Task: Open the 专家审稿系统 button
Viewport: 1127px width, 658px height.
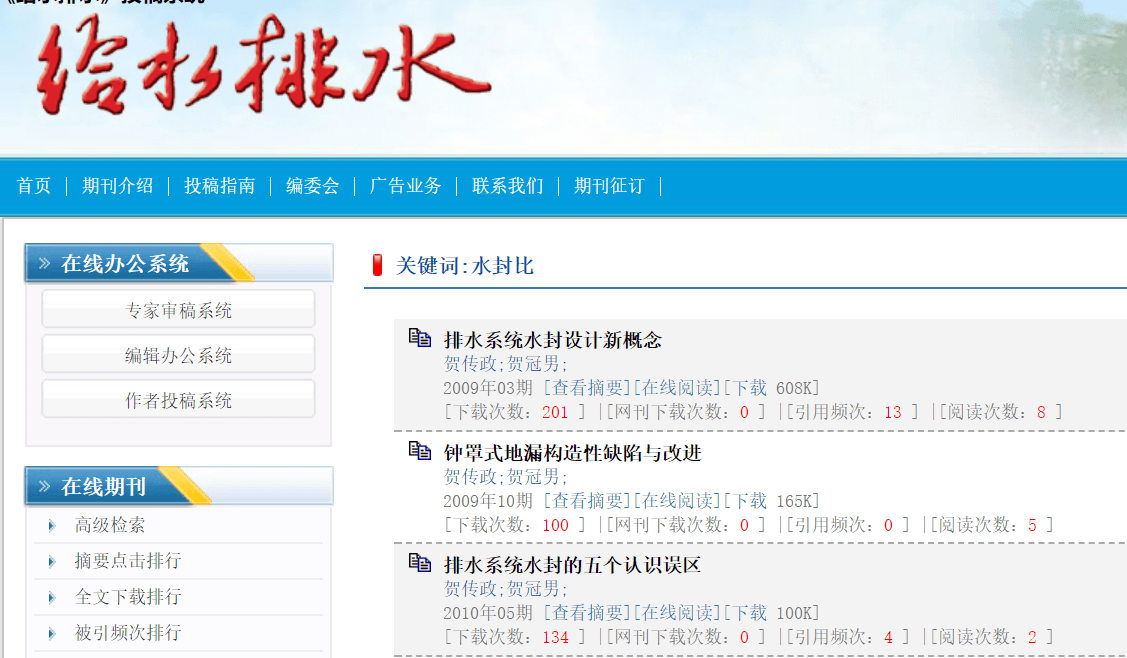Action: pos(178,310)
